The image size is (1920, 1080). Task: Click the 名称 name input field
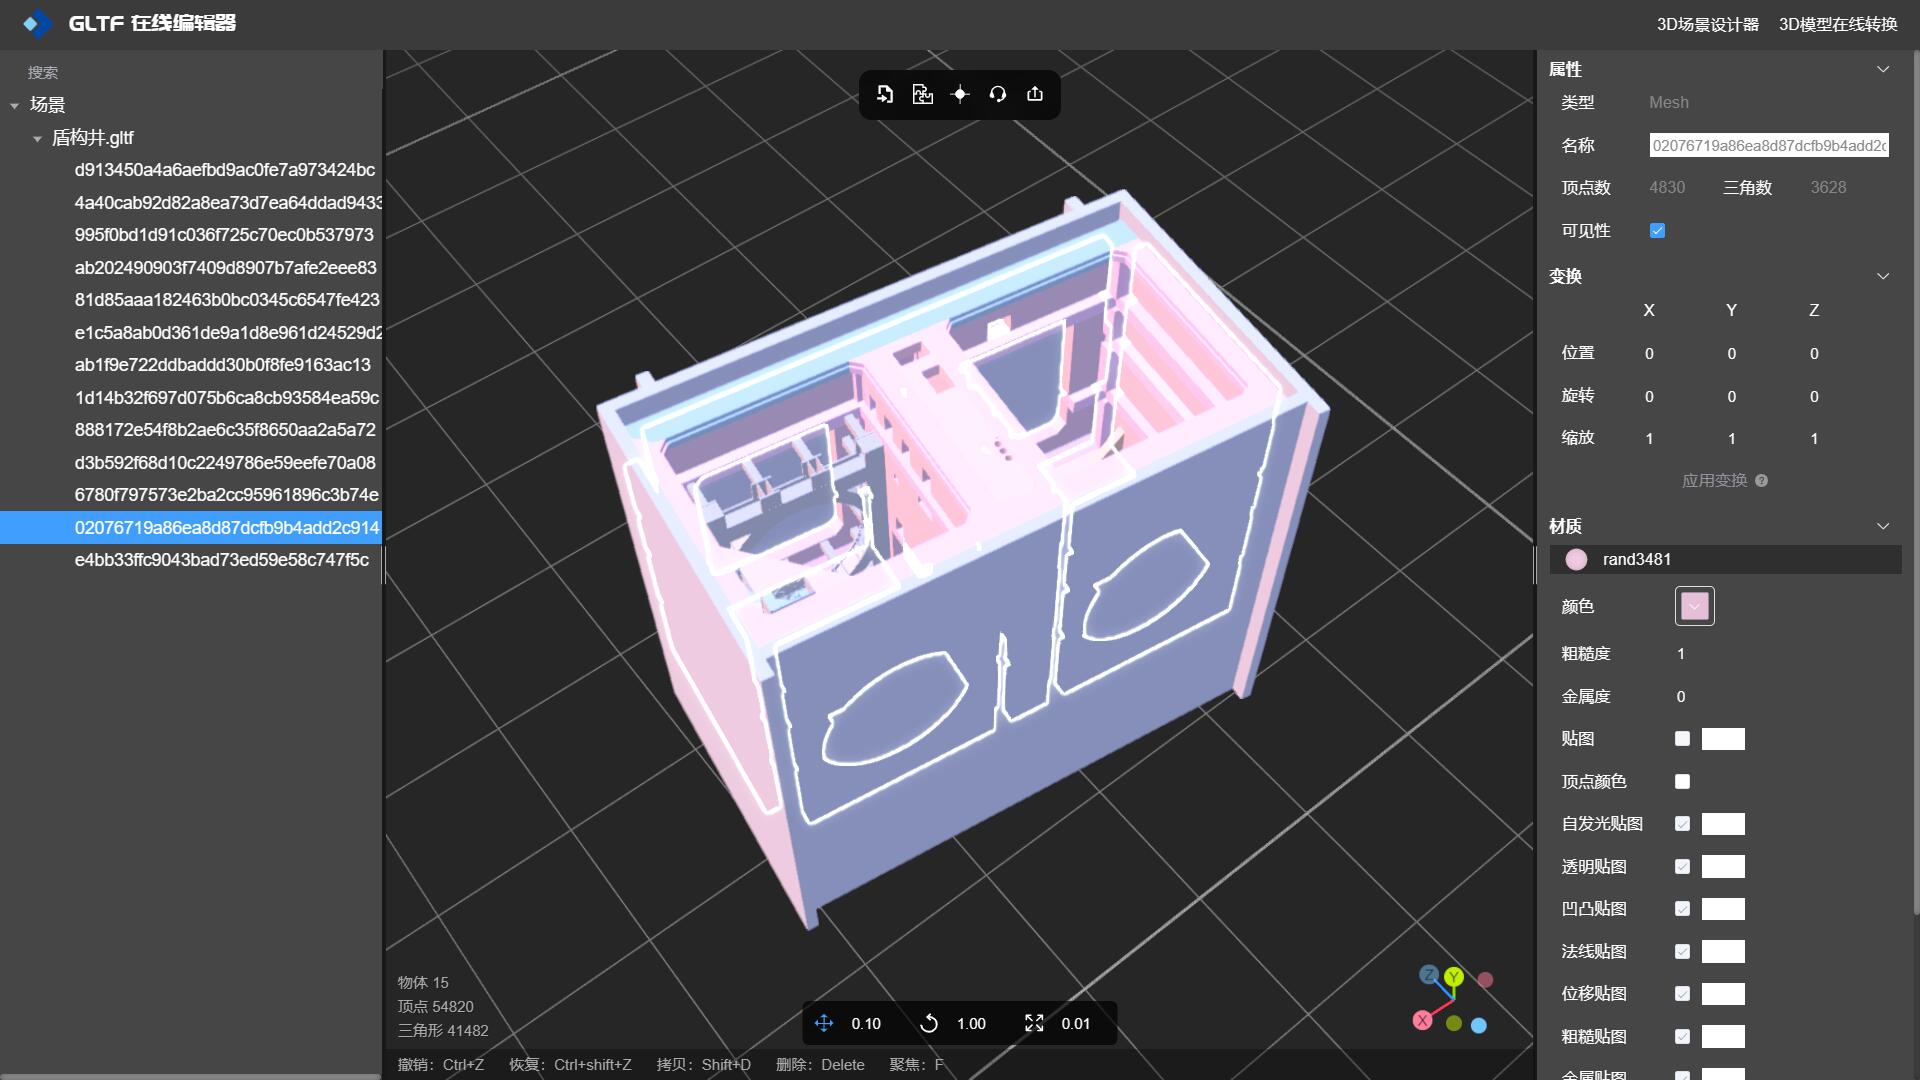[1768, 146]
